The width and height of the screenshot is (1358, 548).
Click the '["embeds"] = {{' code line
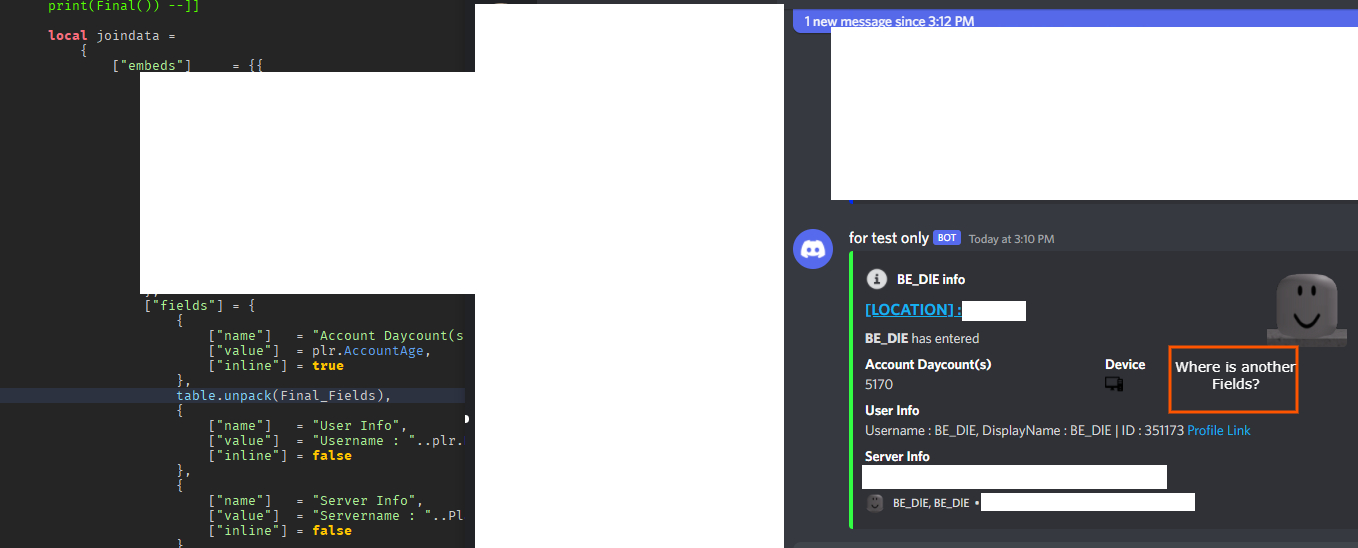click(x=188, y=66)
